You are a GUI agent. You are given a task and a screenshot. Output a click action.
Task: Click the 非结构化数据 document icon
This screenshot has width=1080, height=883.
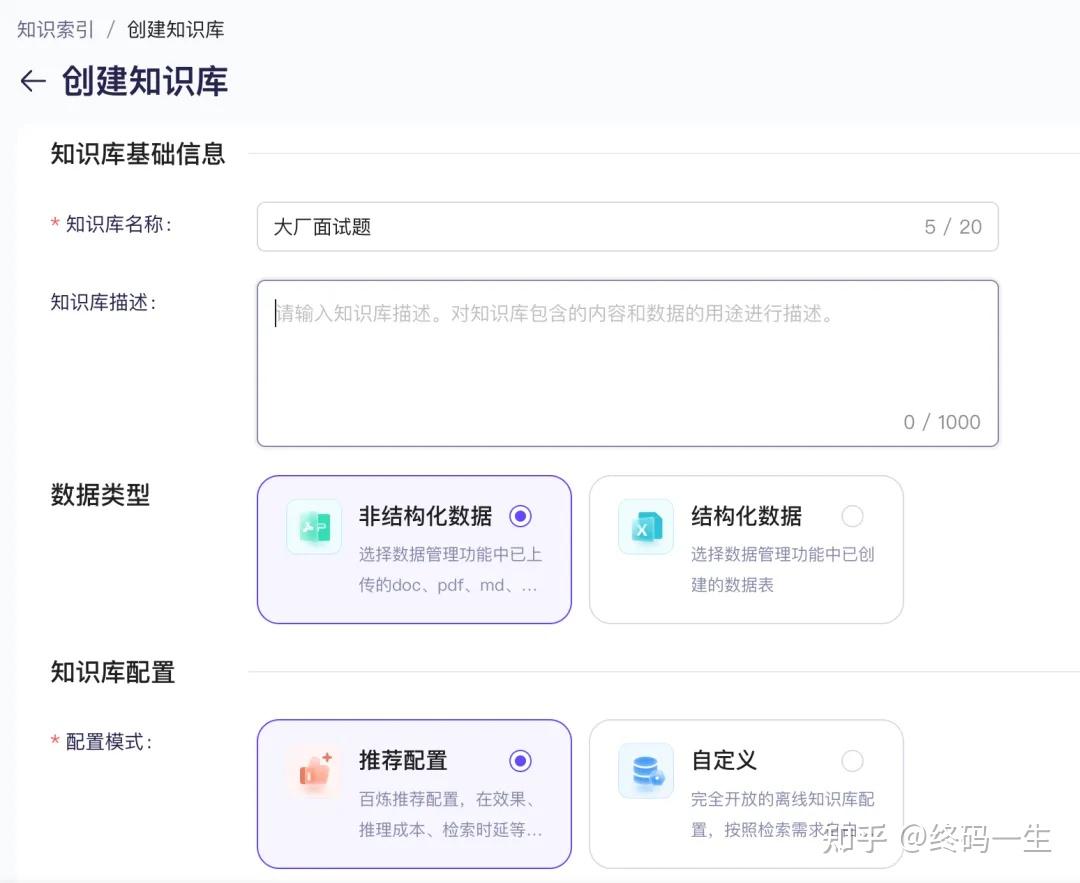[314, 526]
